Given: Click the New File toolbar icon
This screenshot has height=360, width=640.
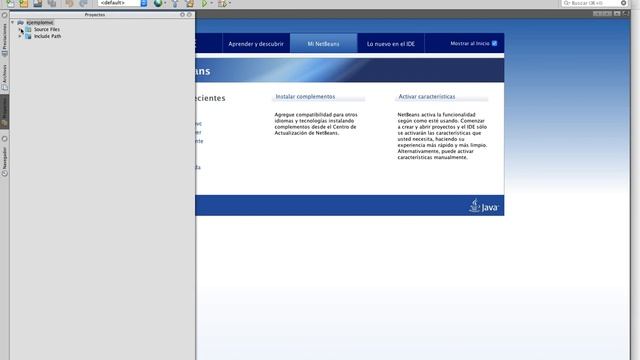Looking at the screenshot, I should 10,3.
